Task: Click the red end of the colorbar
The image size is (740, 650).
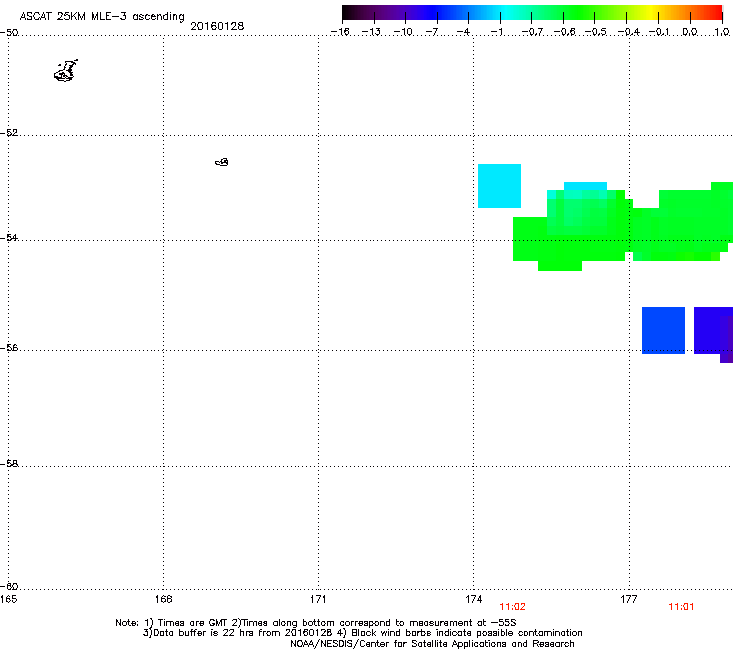Action: (x=716, y=12)
